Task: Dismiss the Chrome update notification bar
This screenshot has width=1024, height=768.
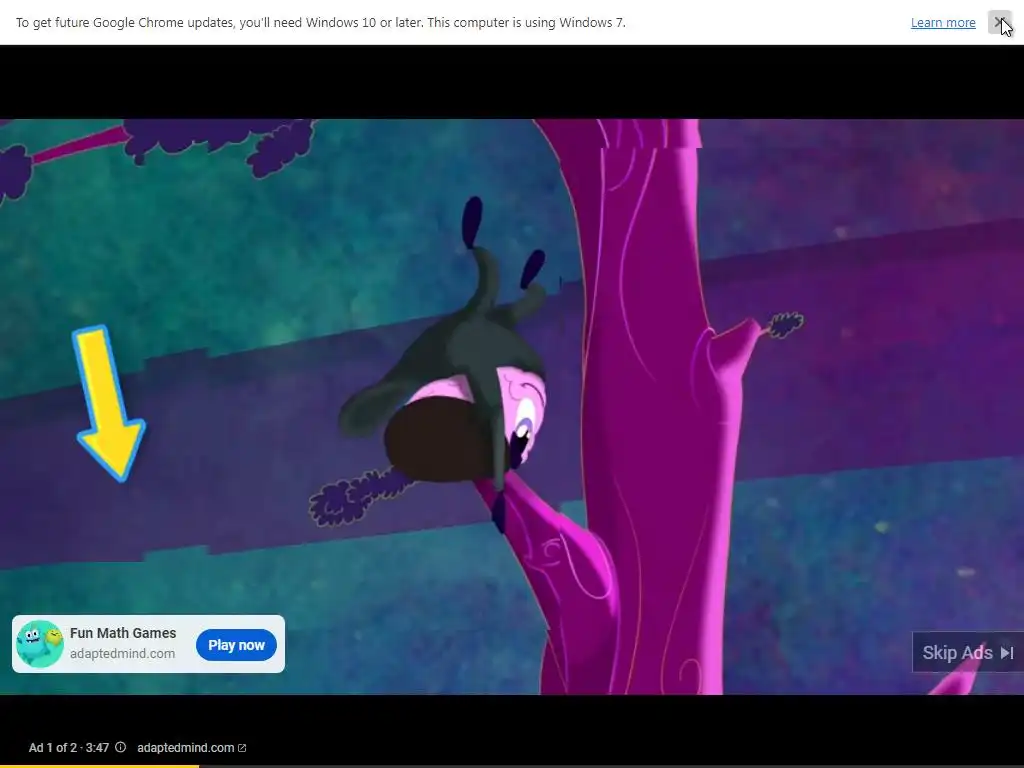Action: point(999,22)
